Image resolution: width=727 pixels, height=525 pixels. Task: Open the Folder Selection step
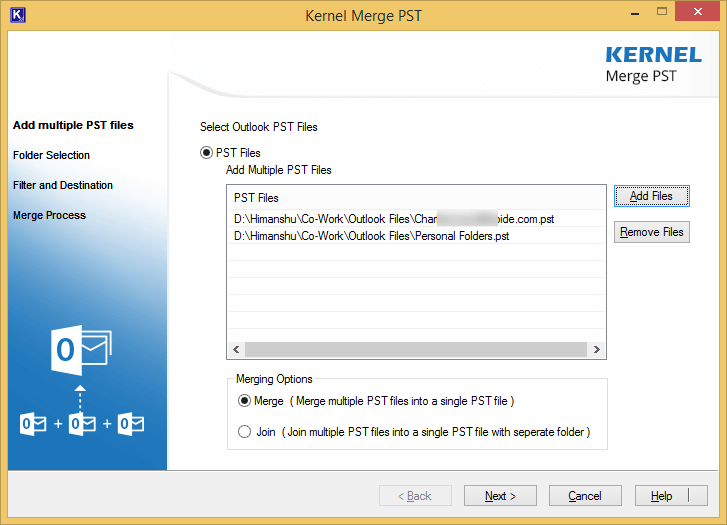click(51, 155)
